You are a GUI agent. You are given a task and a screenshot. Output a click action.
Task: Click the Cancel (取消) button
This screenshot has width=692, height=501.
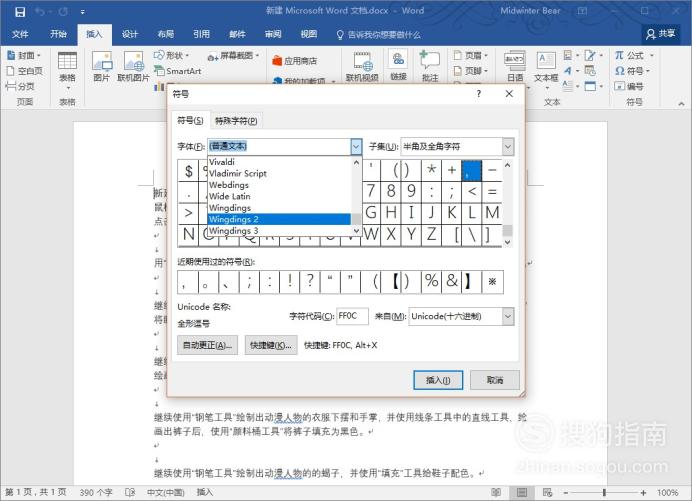tap(495, 380)
